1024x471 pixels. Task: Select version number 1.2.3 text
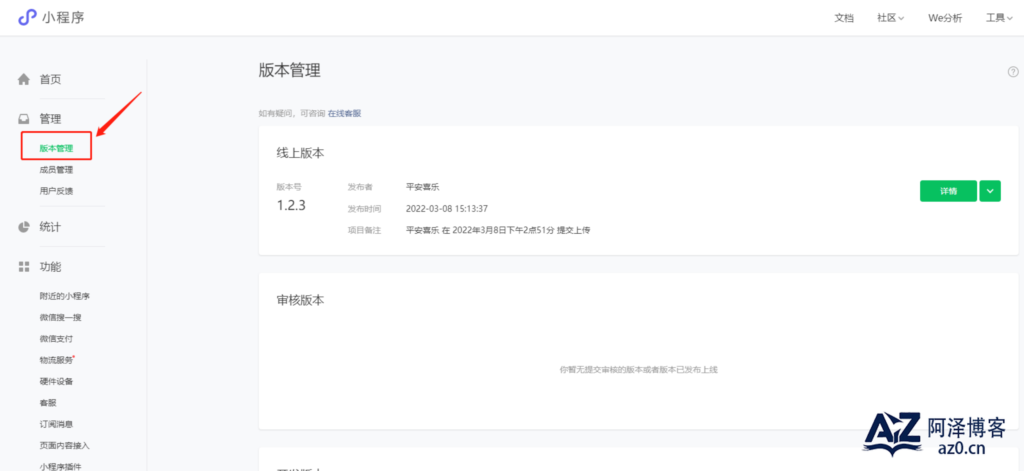tap(291, 206)
